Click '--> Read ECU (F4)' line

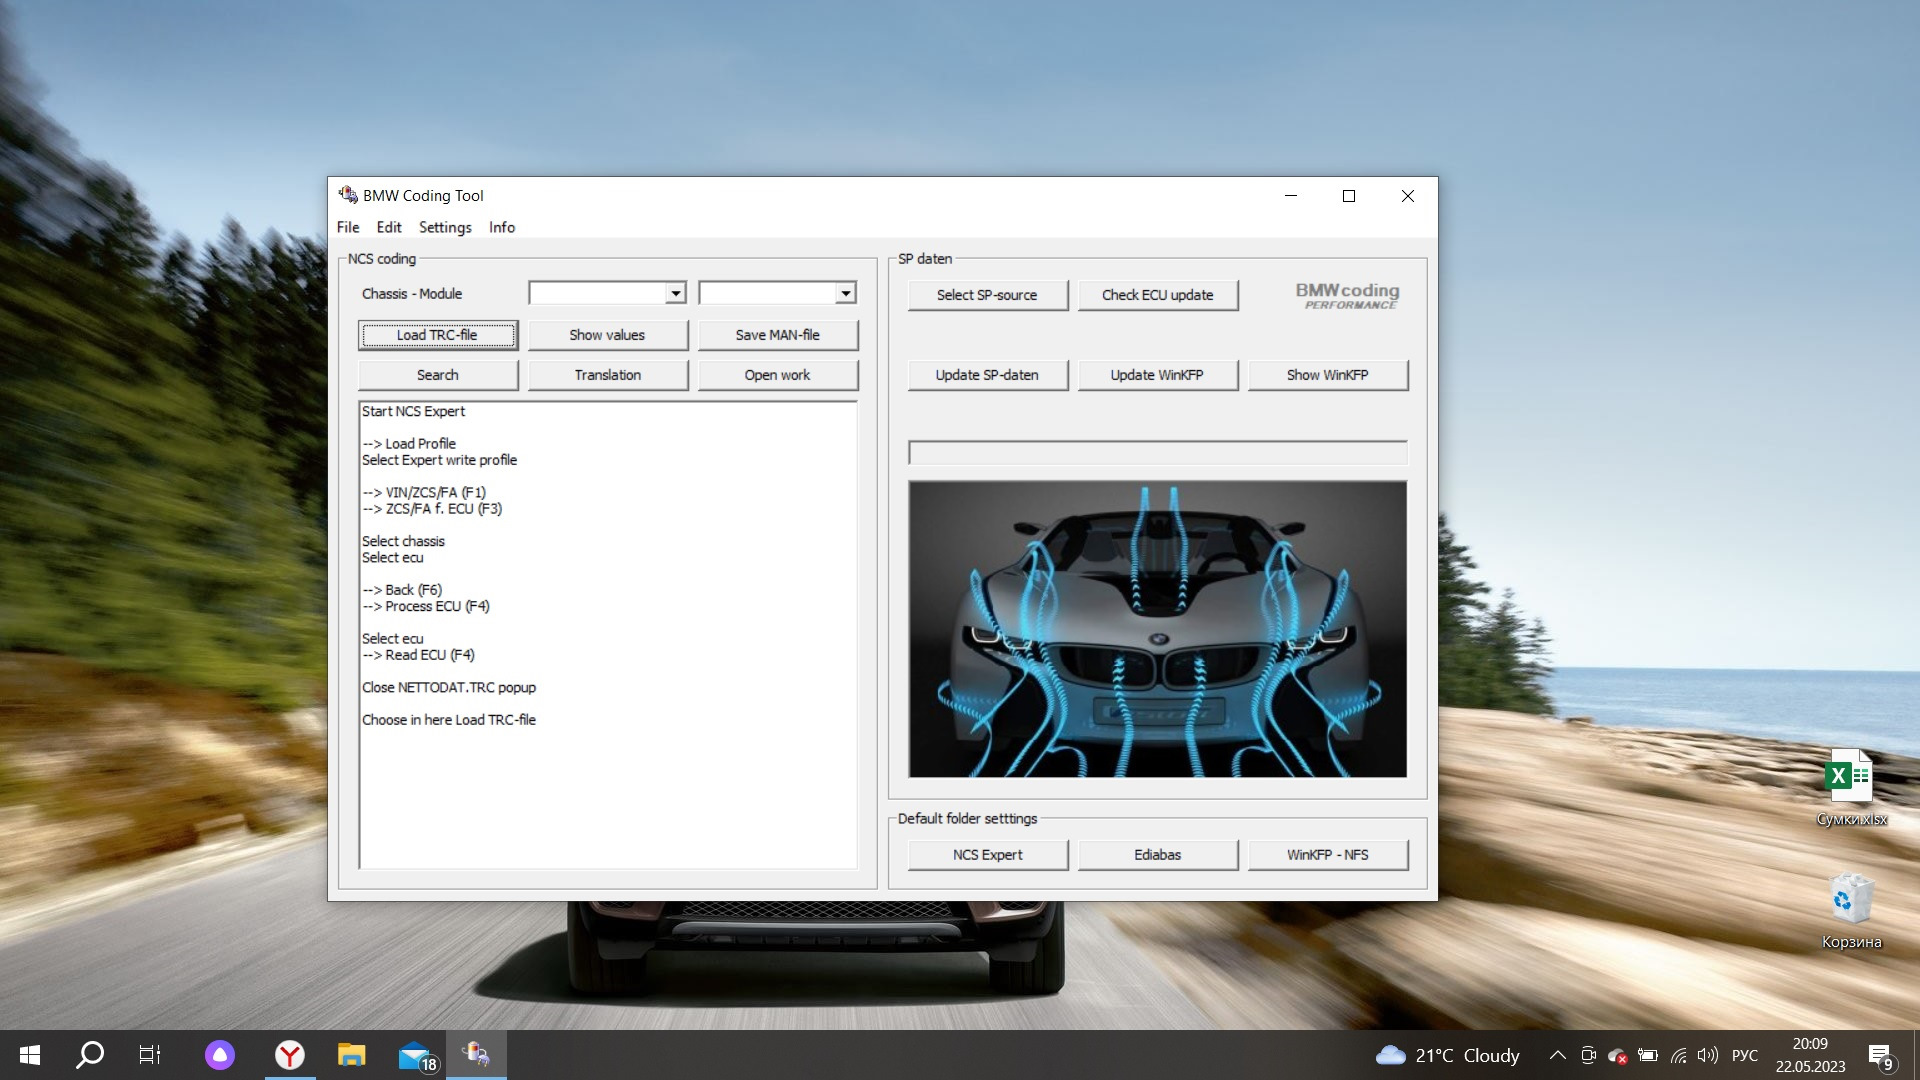pyautogui.click(x=418, y=655)
